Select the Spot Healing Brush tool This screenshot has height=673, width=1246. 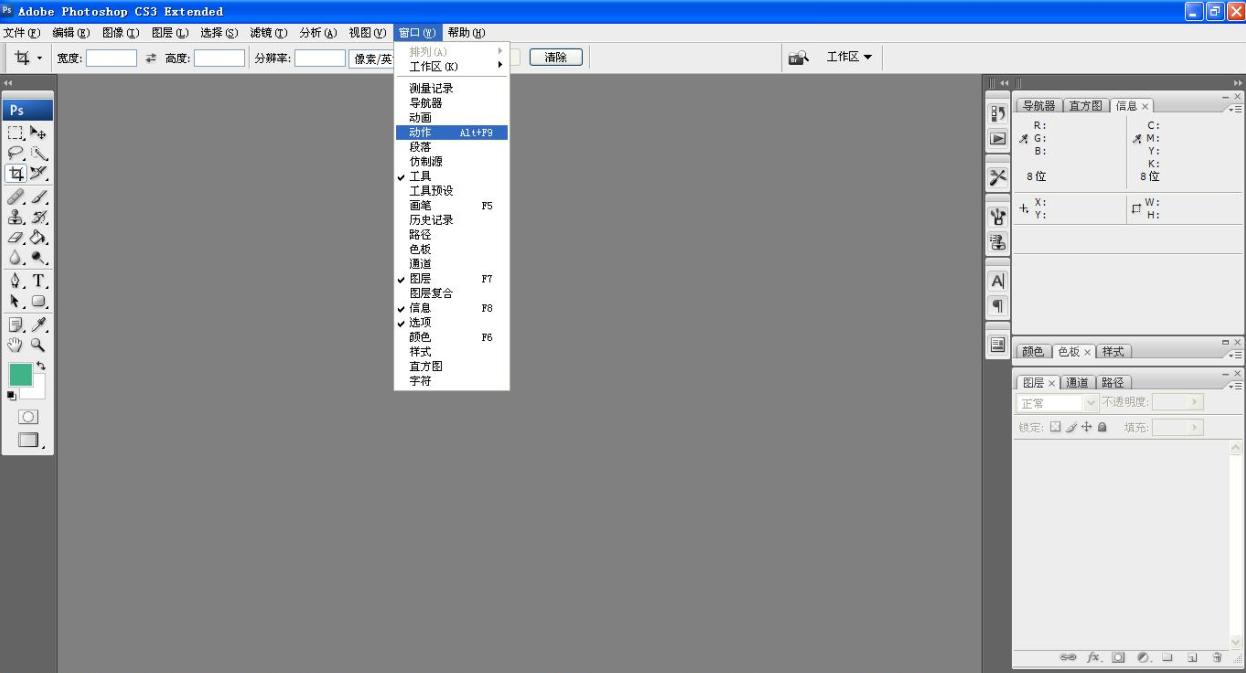coord(16,198)
